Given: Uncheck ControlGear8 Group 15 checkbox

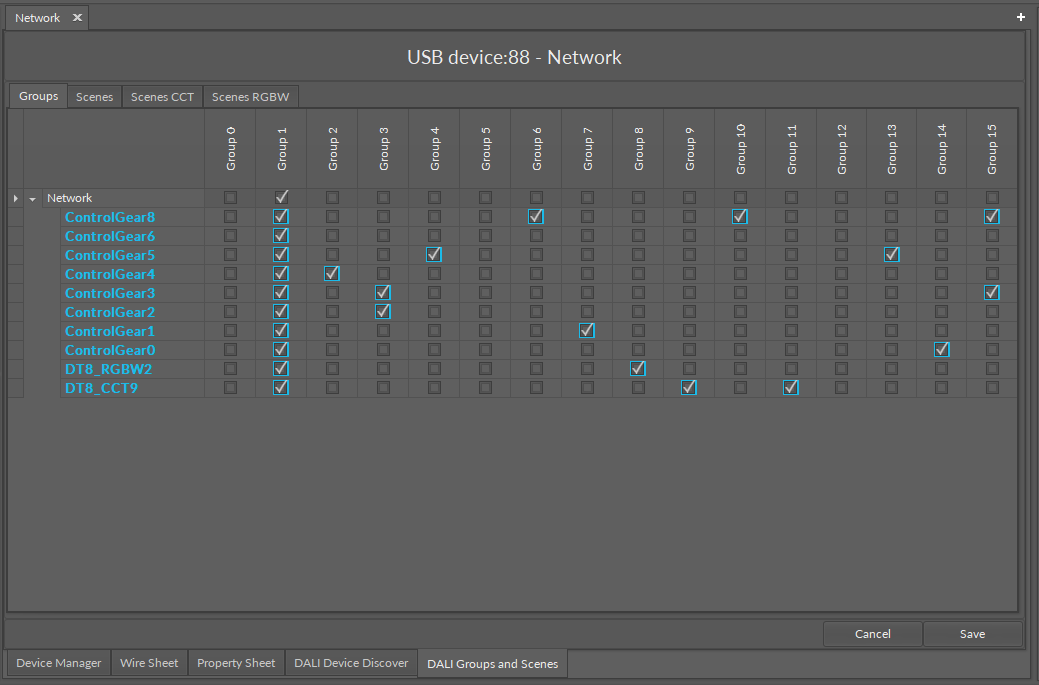Looking at the screenshot, I should [992, 217].
